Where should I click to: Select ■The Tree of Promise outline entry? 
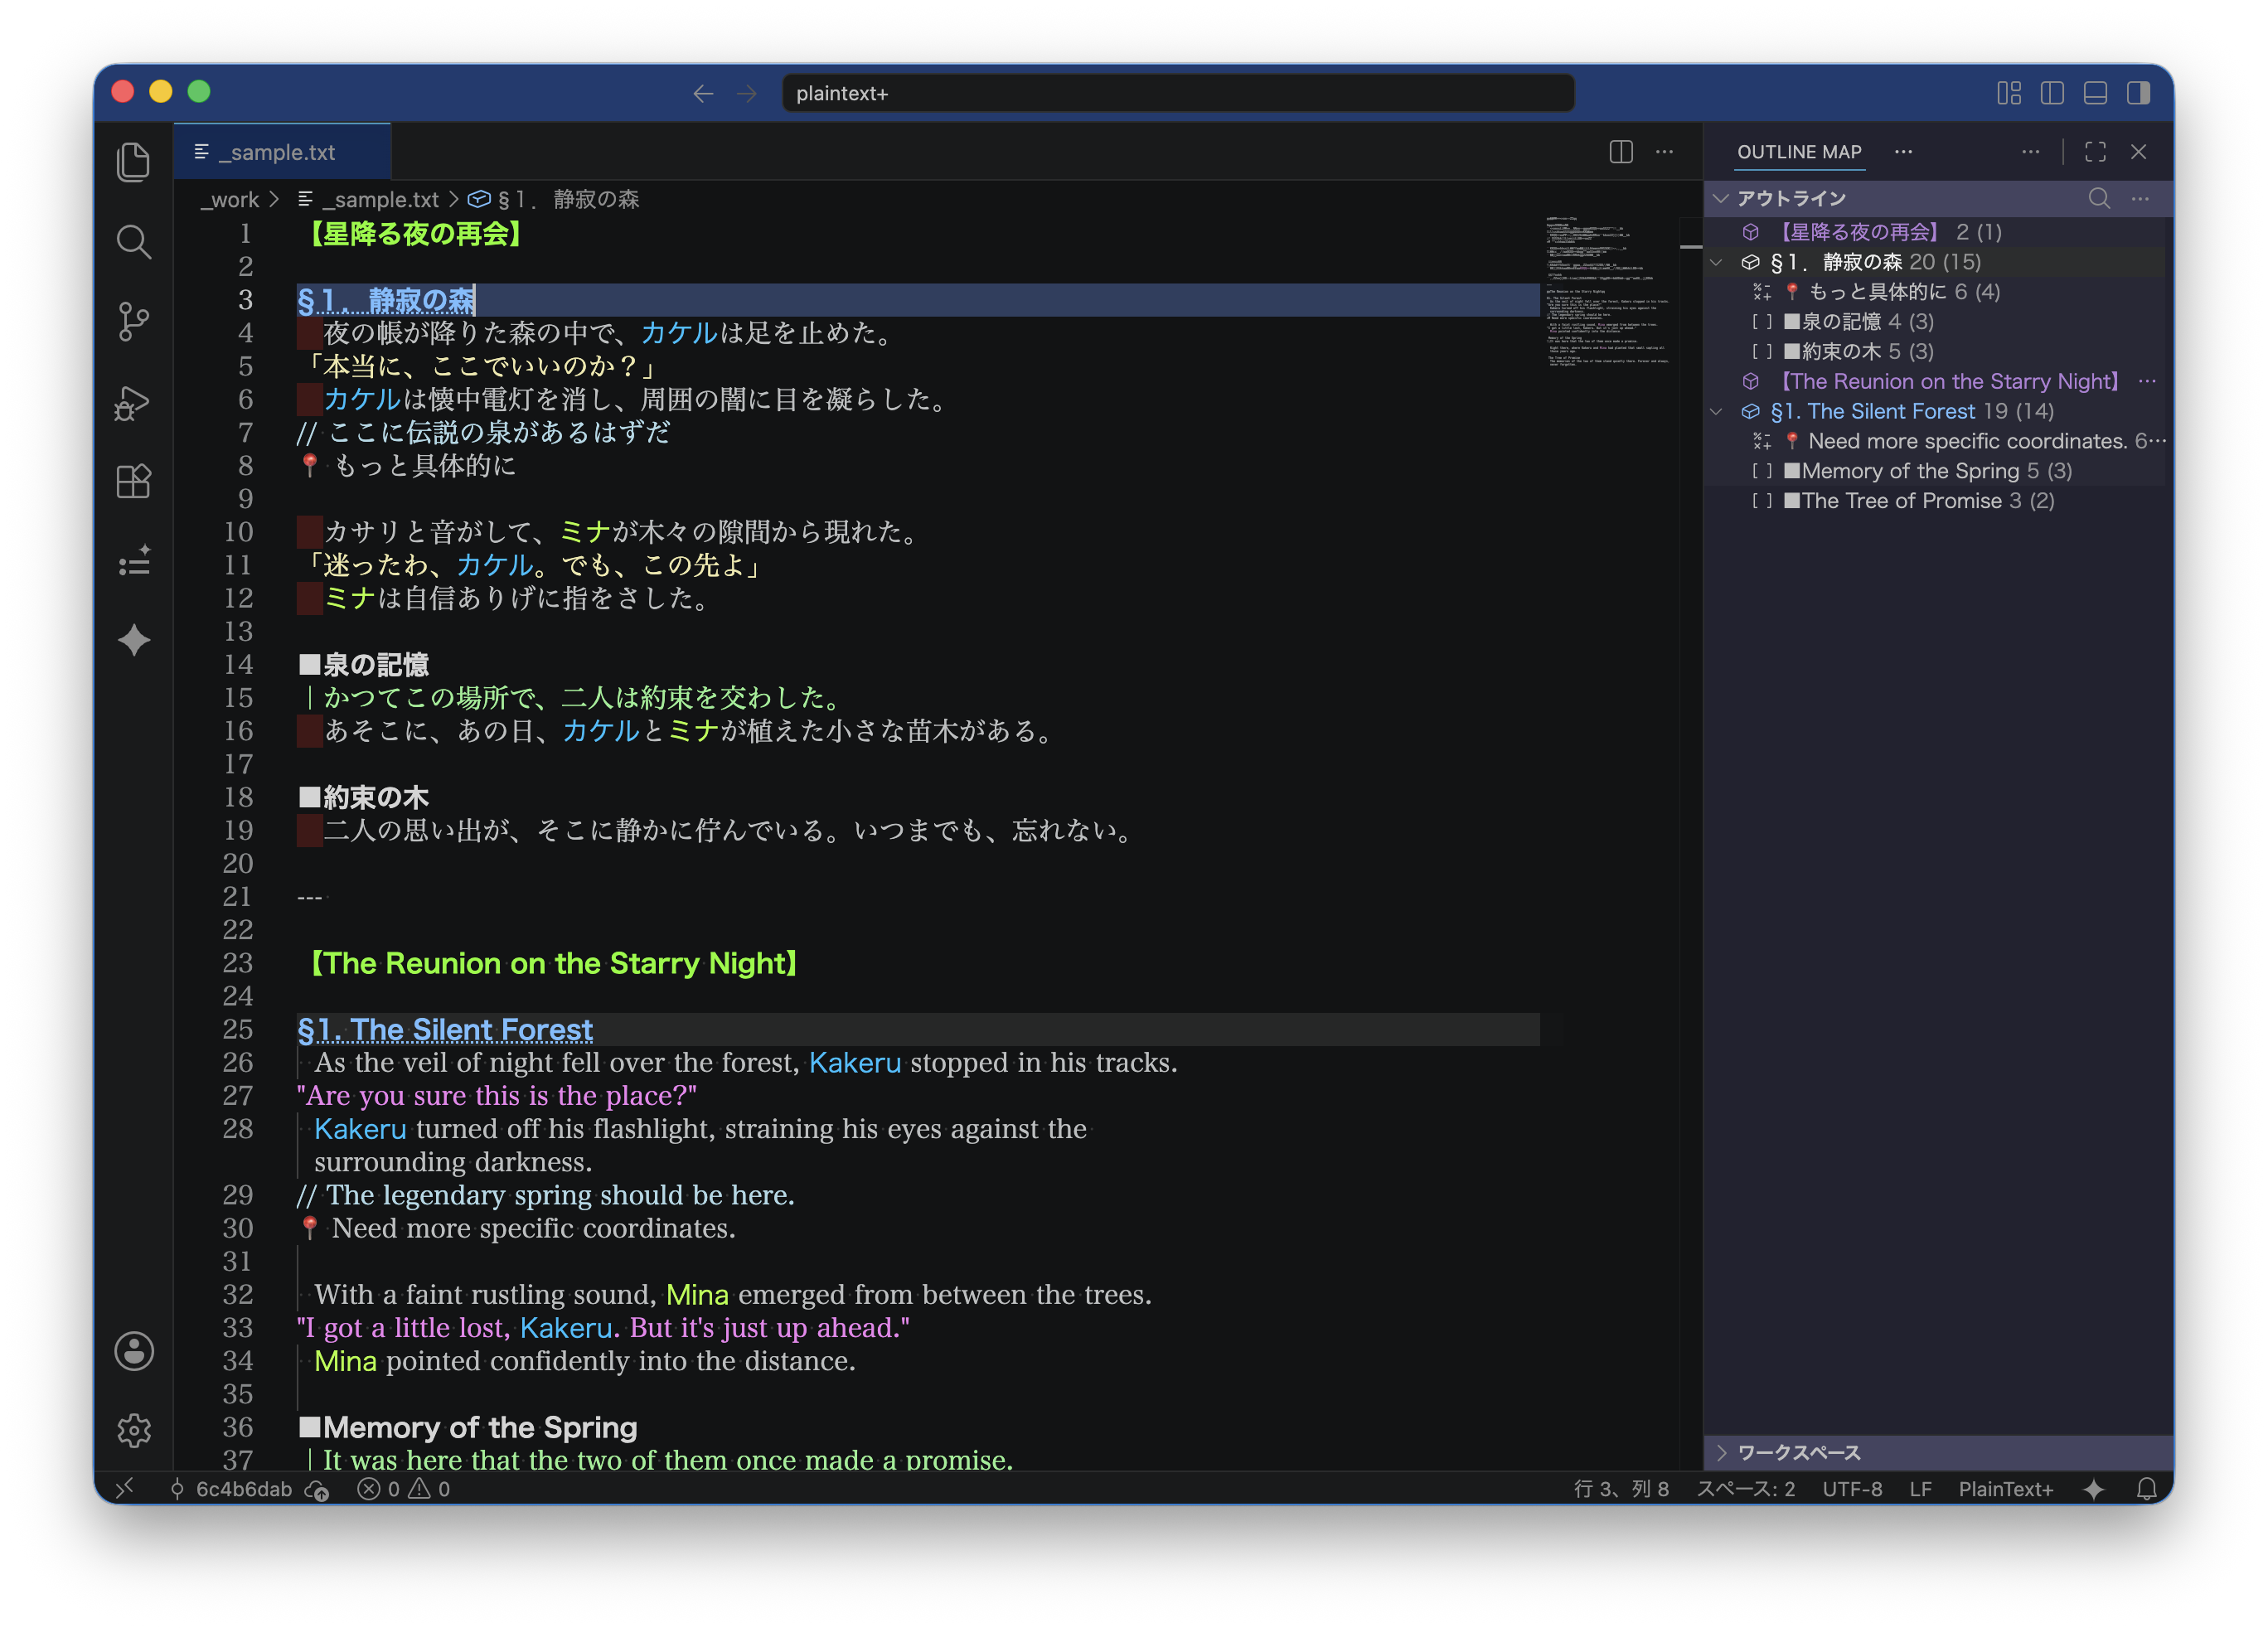point(1892,501)
